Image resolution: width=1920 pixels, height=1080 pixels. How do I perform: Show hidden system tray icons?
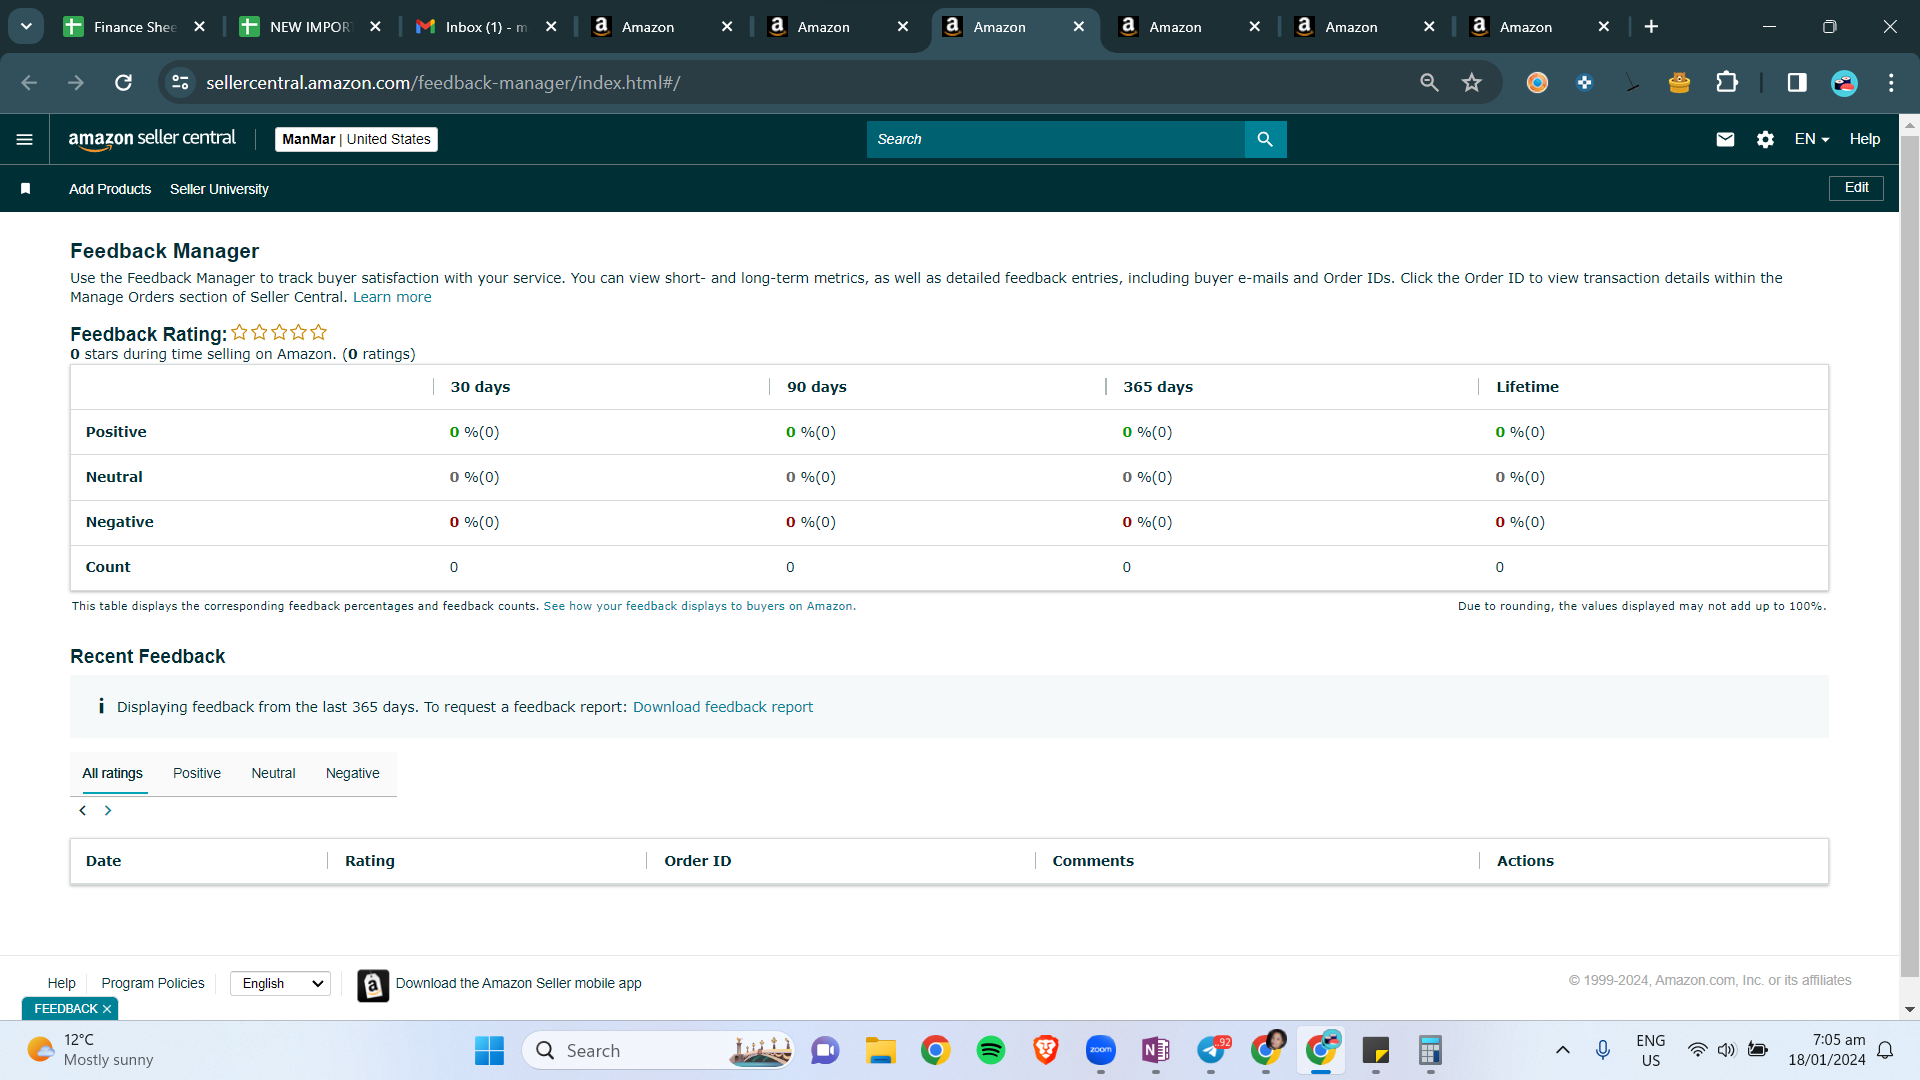[1563, 1050]
